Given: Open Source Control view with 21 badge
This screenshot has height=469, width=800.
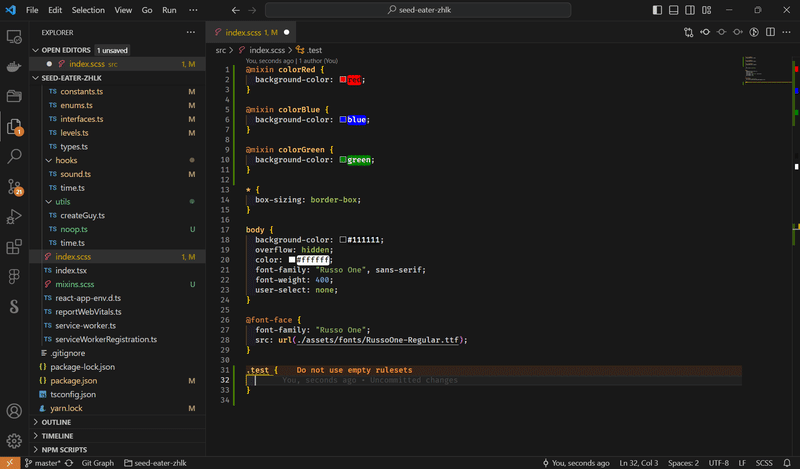Looking at the screenshot, I should pos(14,187).
